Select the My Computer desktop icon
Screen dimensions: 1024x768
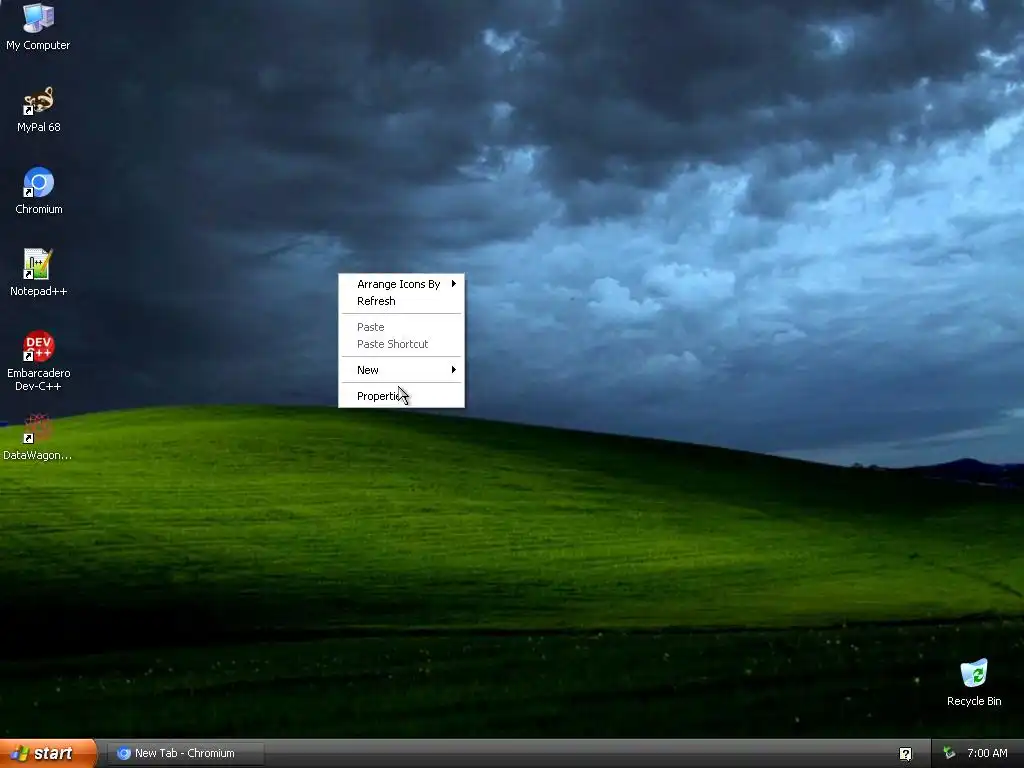[x=38, y=26]
